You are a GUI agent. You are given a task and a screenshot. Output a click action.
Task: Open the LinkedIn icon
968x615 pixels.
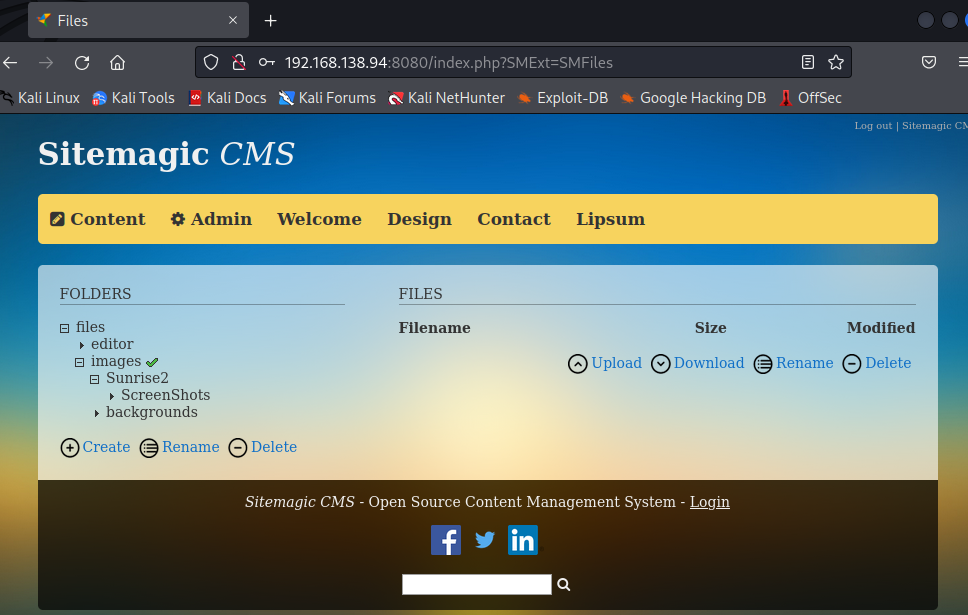point(523,540)
